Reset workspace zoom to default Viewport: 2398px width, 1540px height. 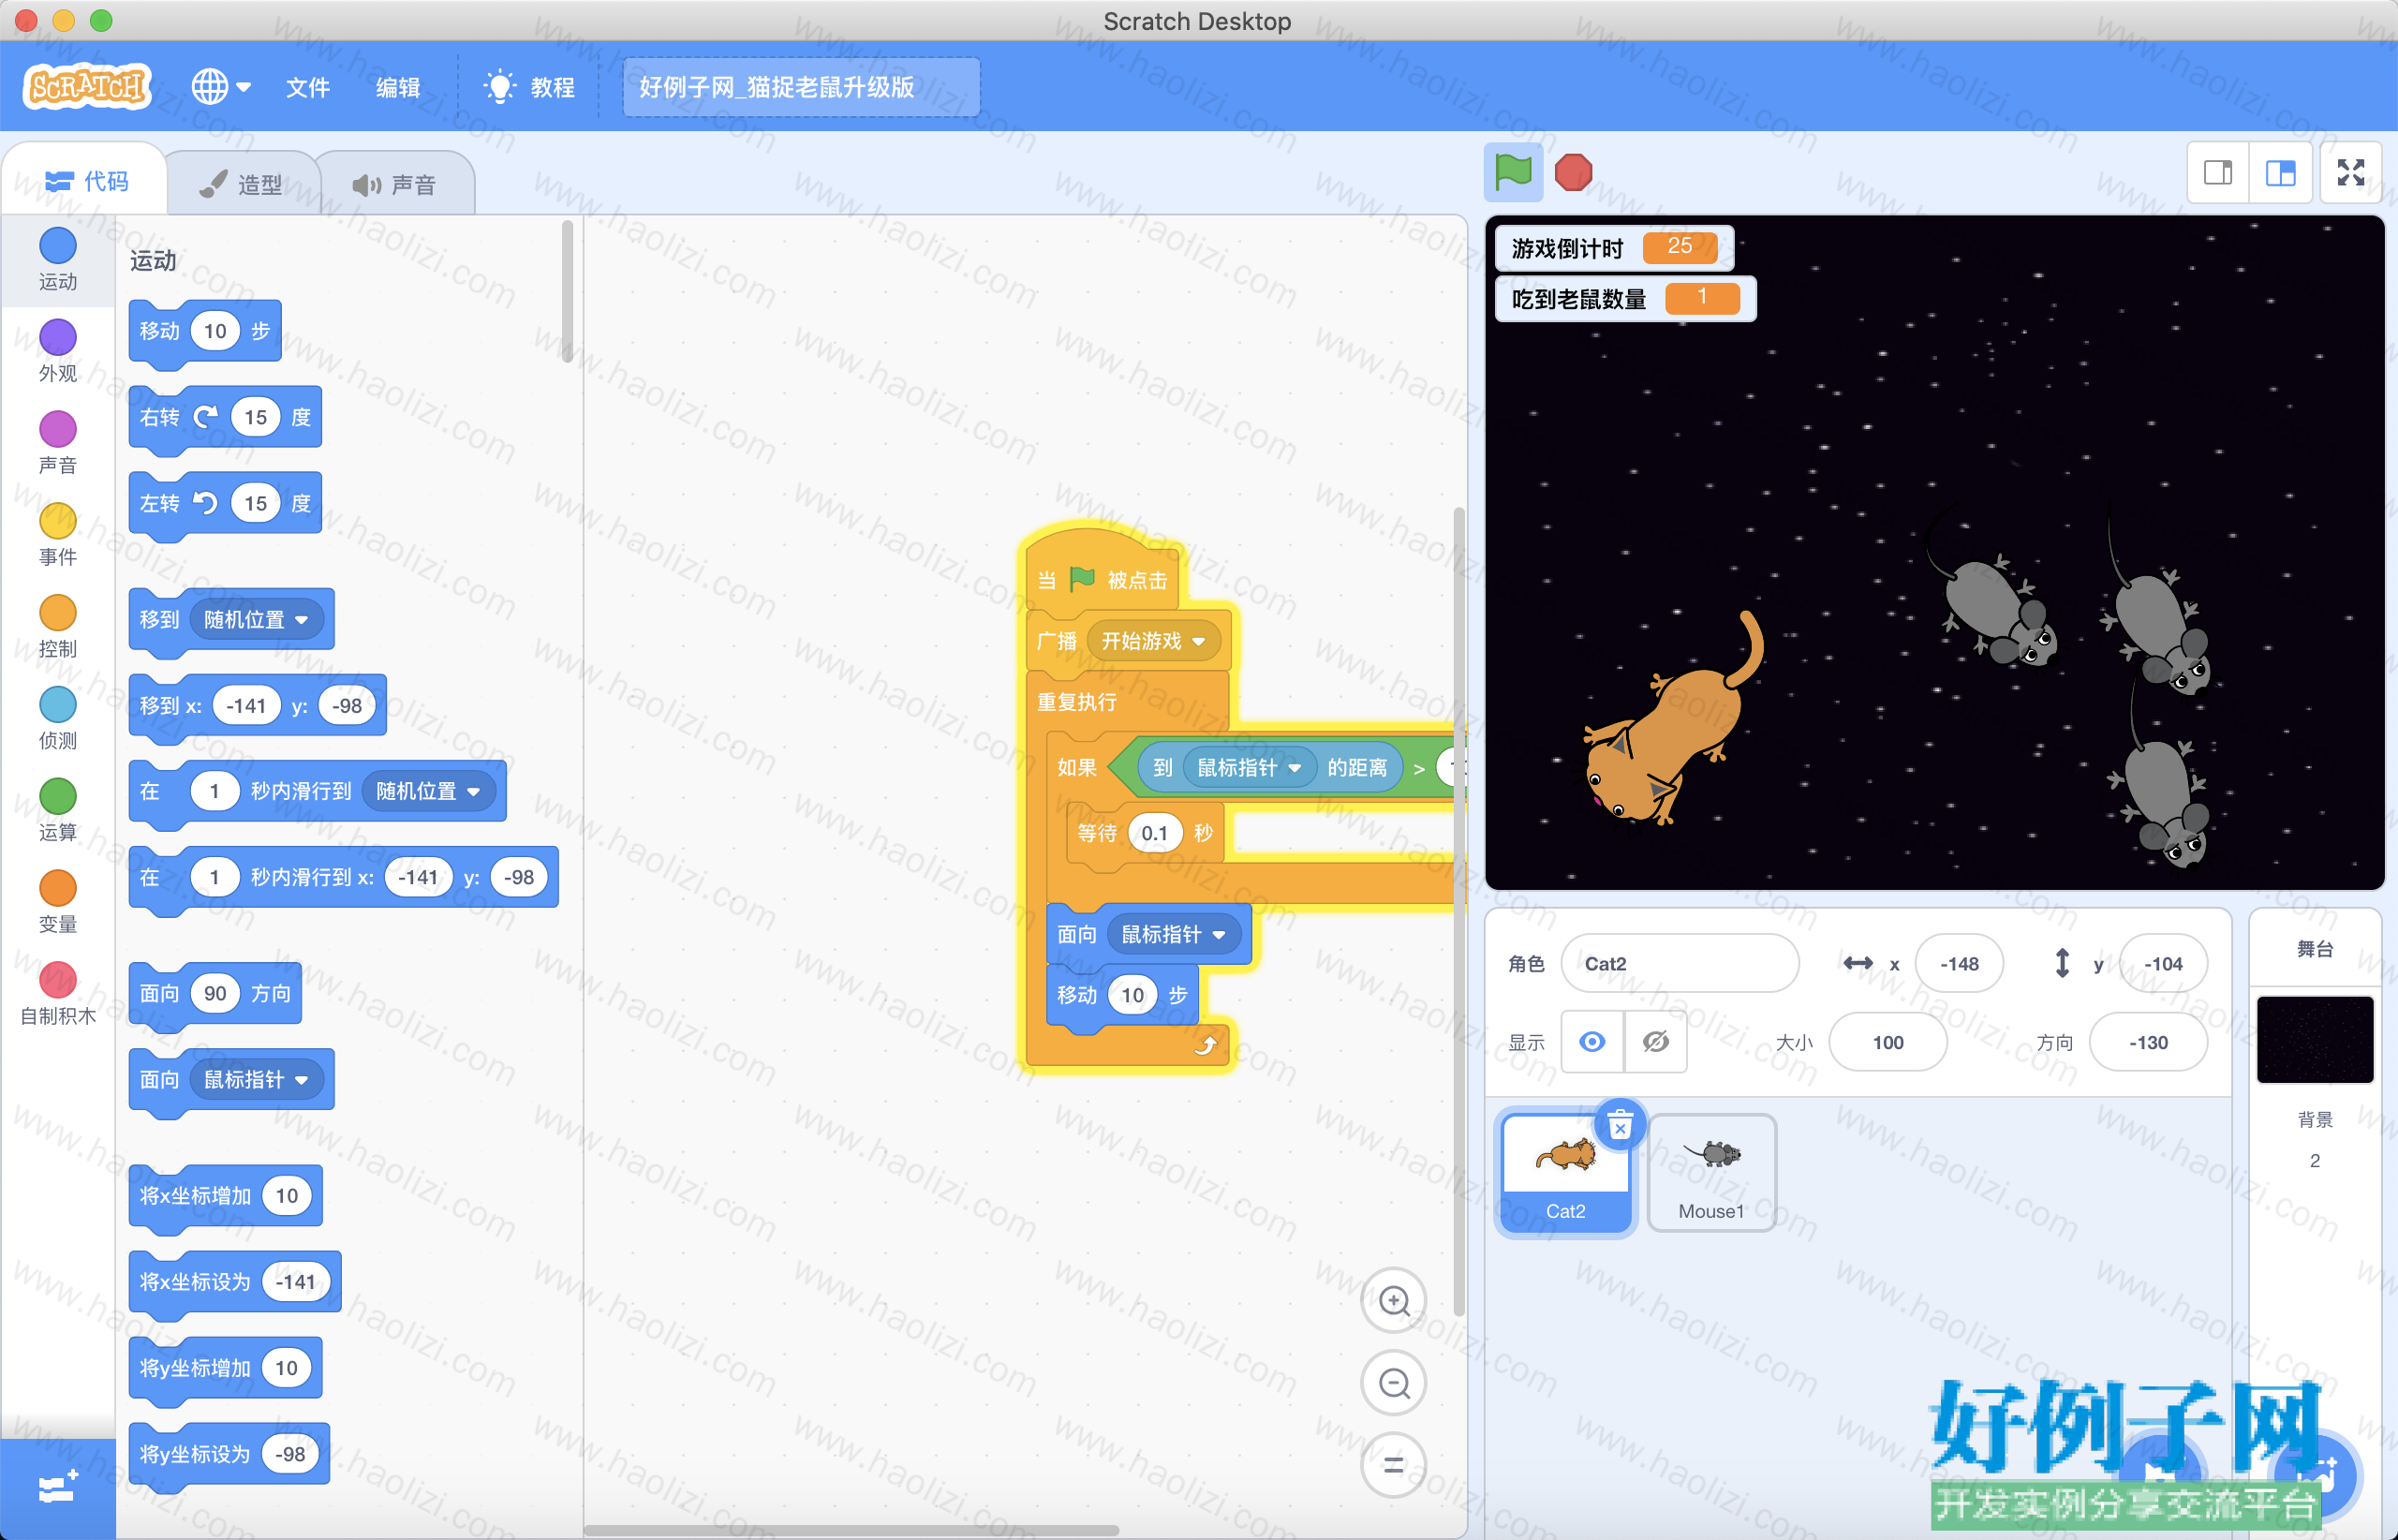point(1393,1466)
